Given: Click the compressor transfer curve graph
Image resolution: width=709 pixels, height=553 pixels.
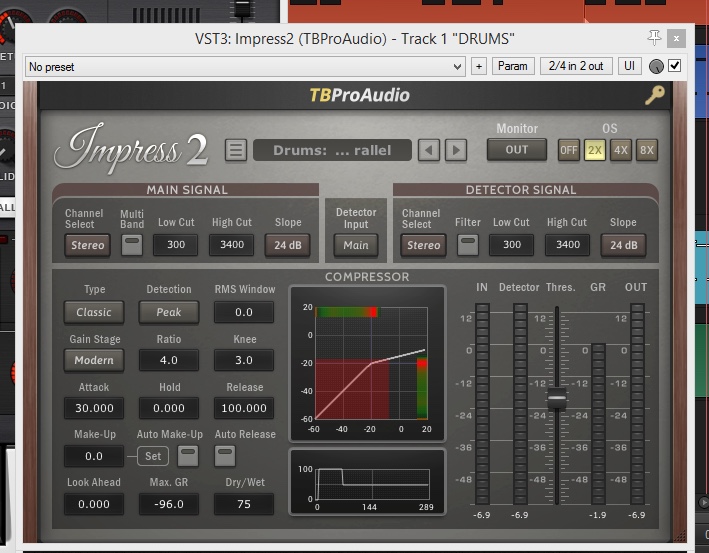Looking at the screenshot, I should pyautogui.click(x=367, y=364).
